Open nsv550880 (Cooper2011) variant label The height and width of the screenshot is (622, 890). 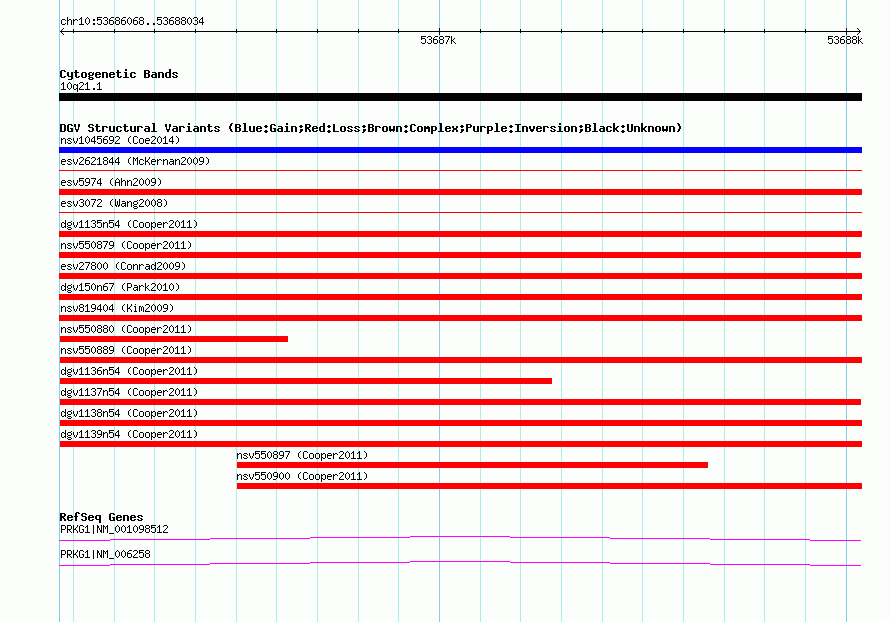click(x=126, y=329)
